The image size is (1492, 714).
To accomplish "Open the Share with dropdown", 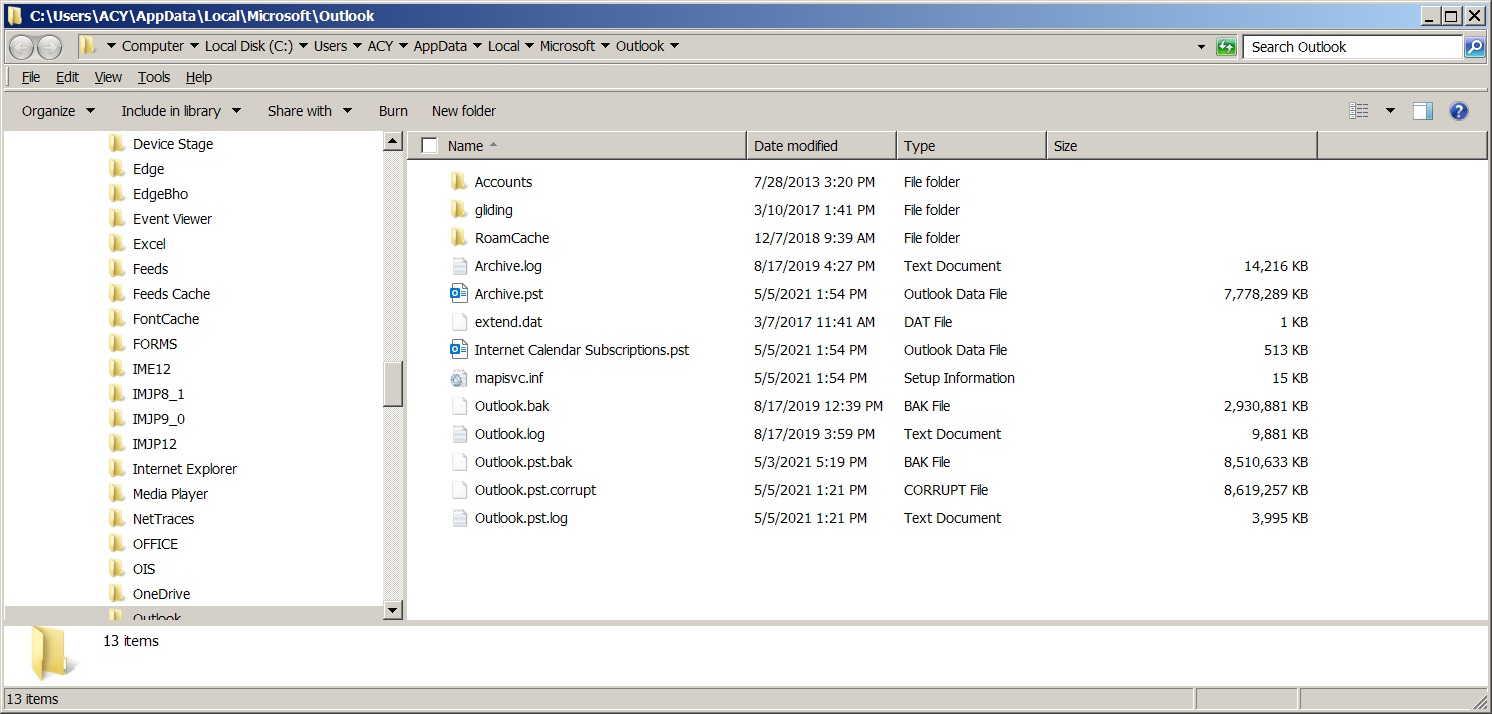I will pyautogui.click(x=310, y=111).
